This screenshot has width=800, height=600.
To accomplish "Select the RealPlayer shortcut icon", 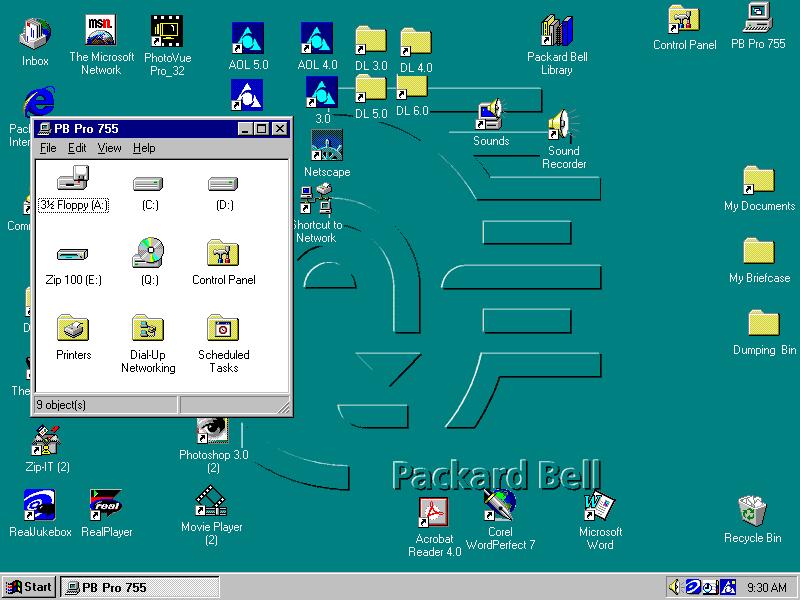I will [106, 505].
